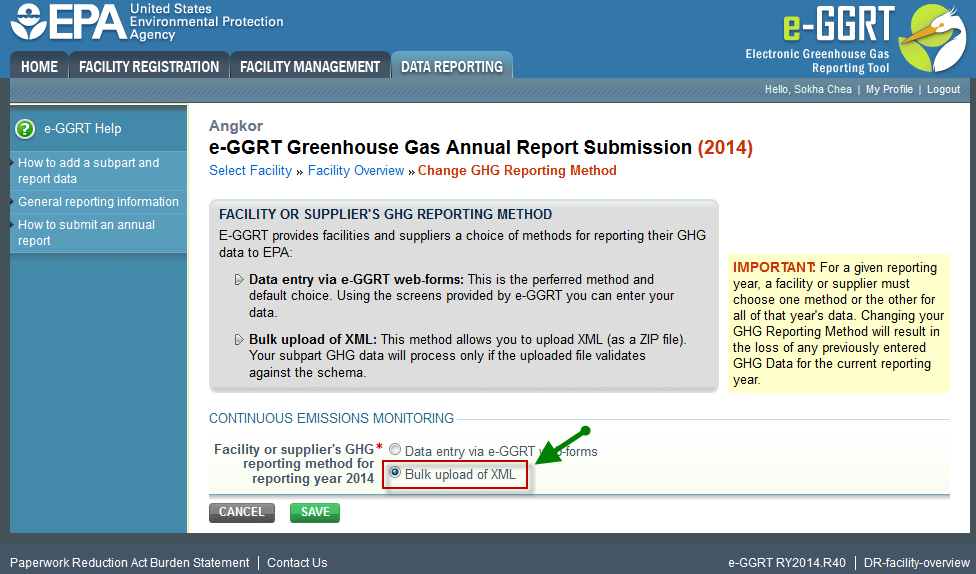Open 'General reporting information' help link

(x=98, y=202)
